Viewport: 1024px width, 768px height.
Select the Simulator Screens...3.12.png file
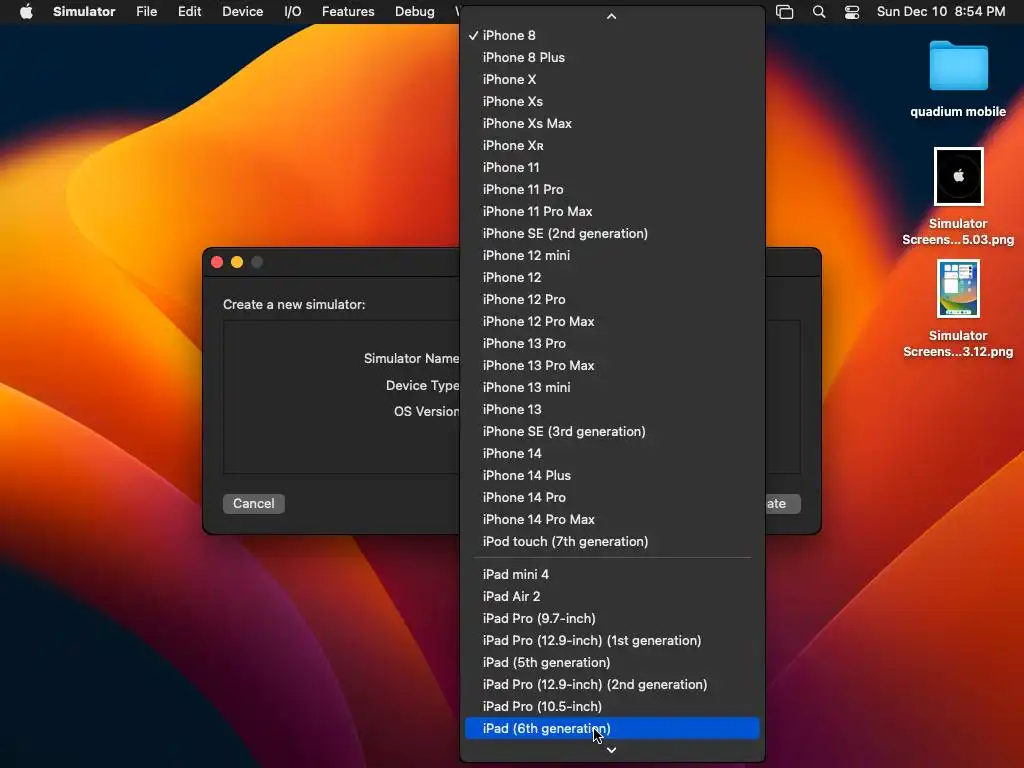958,308
